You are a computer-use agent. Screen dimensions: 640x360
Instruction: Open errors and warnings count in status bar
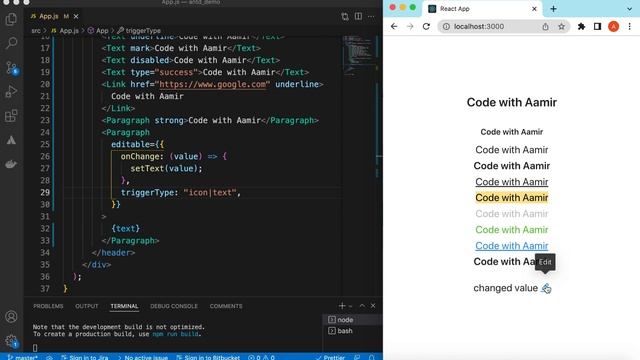[x=261, y=357]
